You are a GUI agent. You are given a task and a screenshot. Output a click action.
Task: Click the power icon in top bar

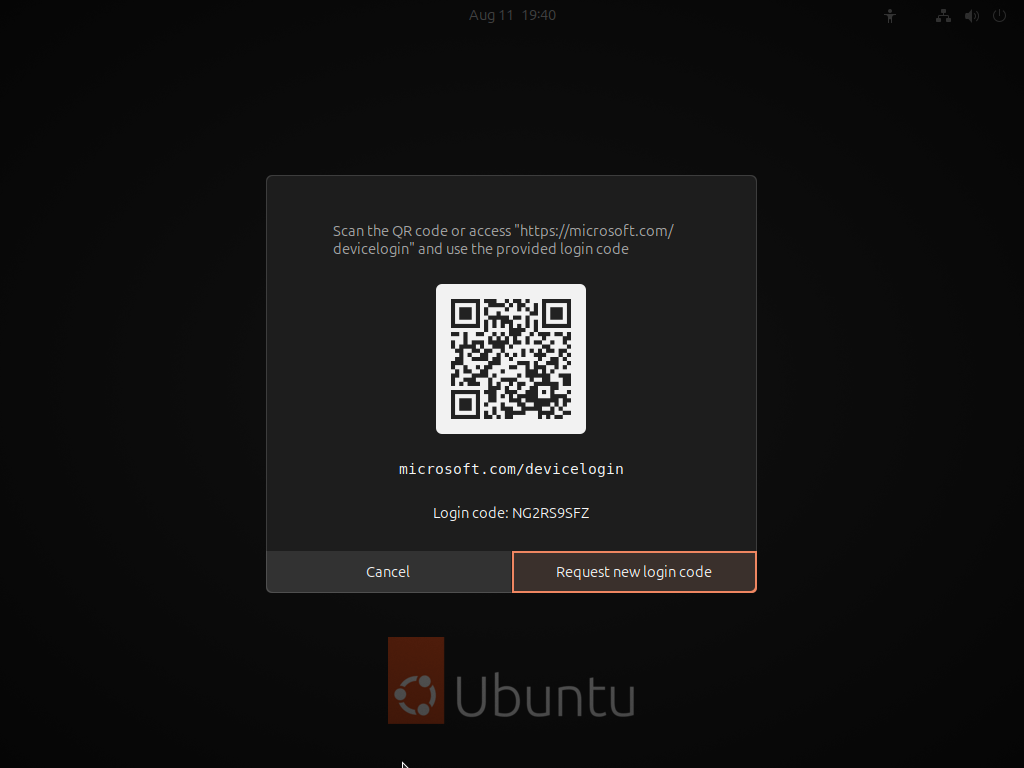point(999,16)
